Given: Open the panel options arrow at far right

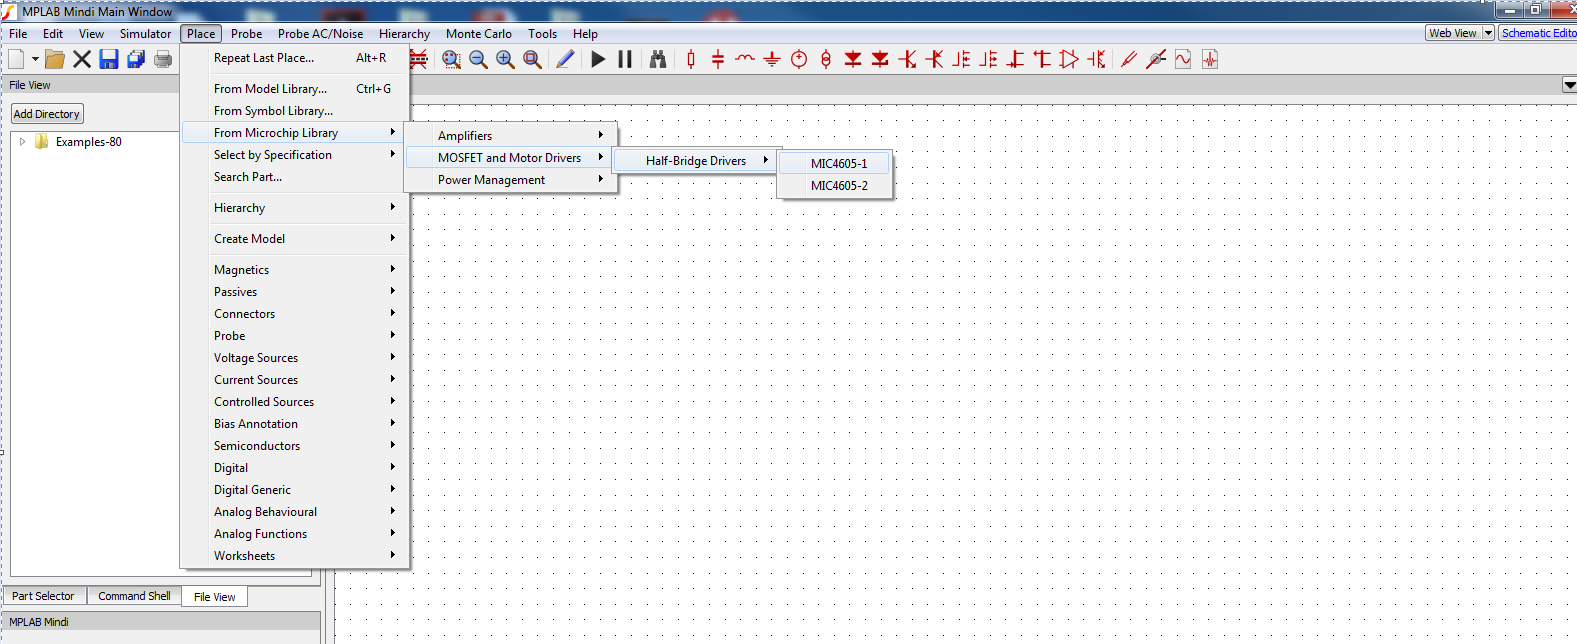Looking at the screenshot, I should 1569,85.
